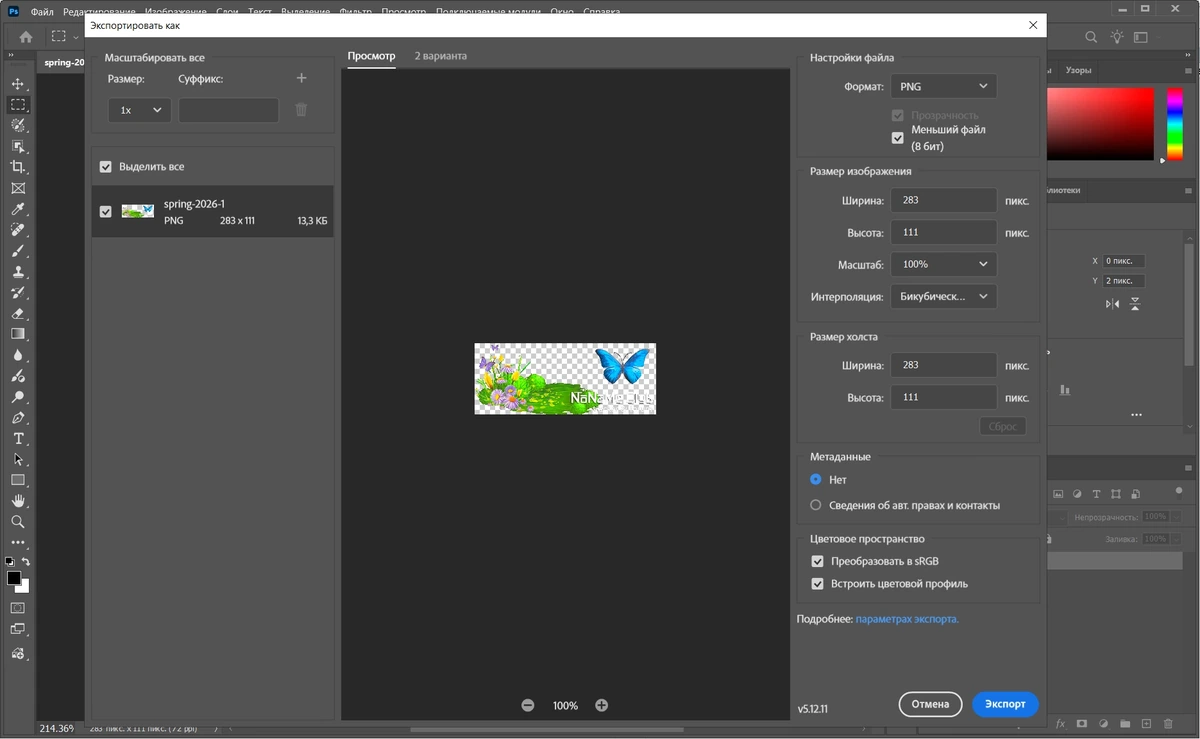Open the Узоры panel tab
Image resolution: width=1200 pixels, height=739 pixels.
click(1078, 71)
